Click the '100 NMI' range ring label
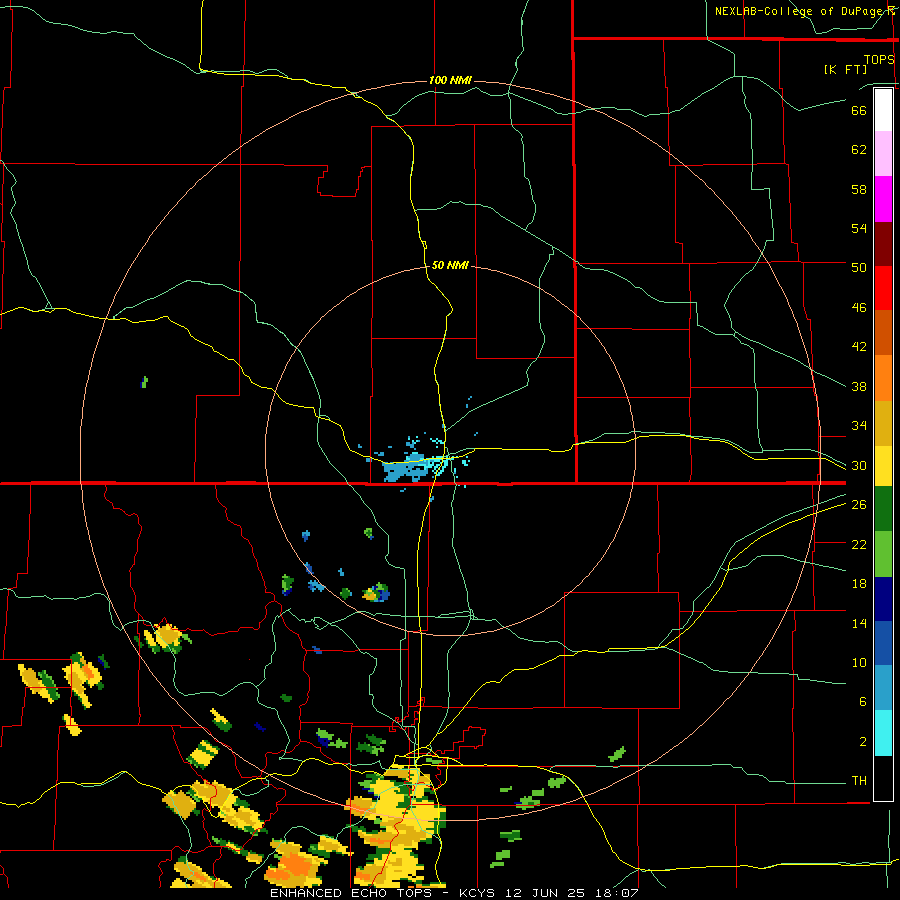The image size is (900, 900). pos(450,80)
